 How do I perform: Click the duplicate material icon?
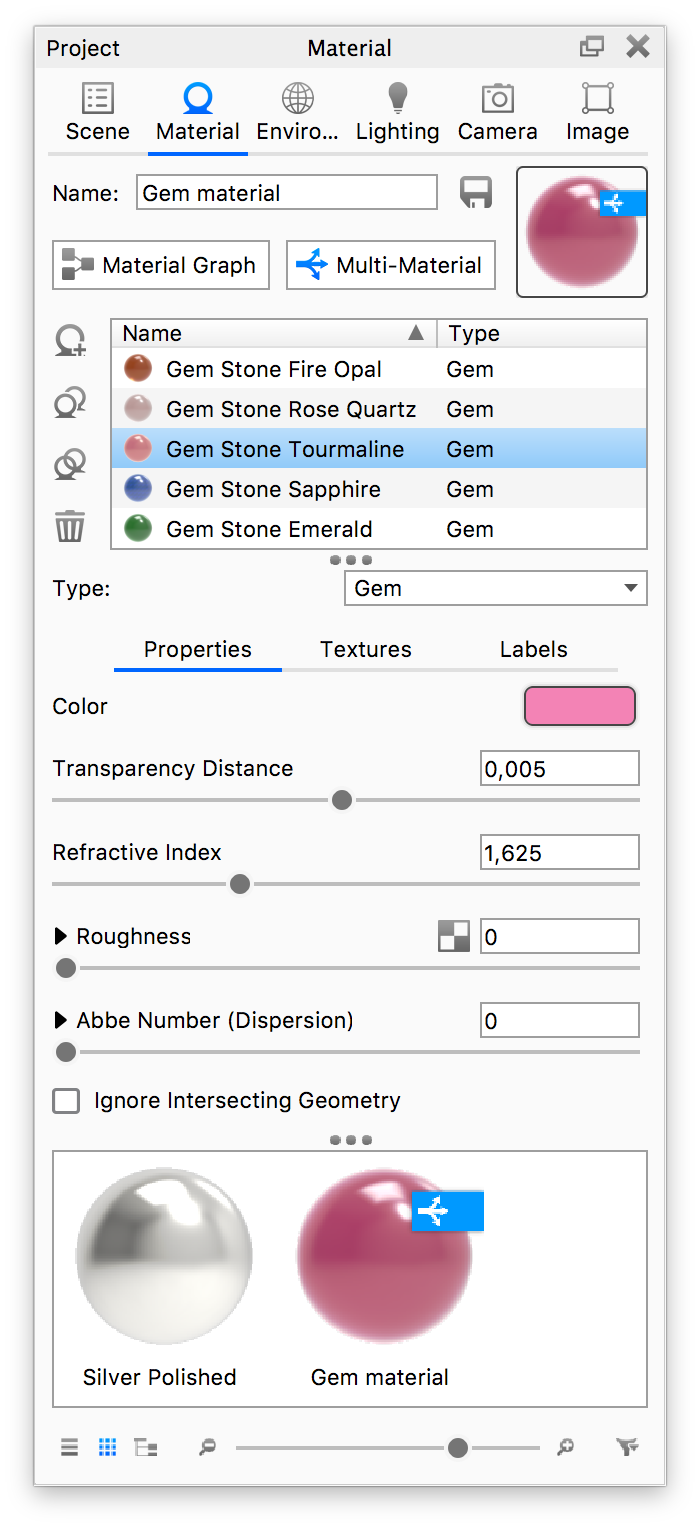[70, 403]
